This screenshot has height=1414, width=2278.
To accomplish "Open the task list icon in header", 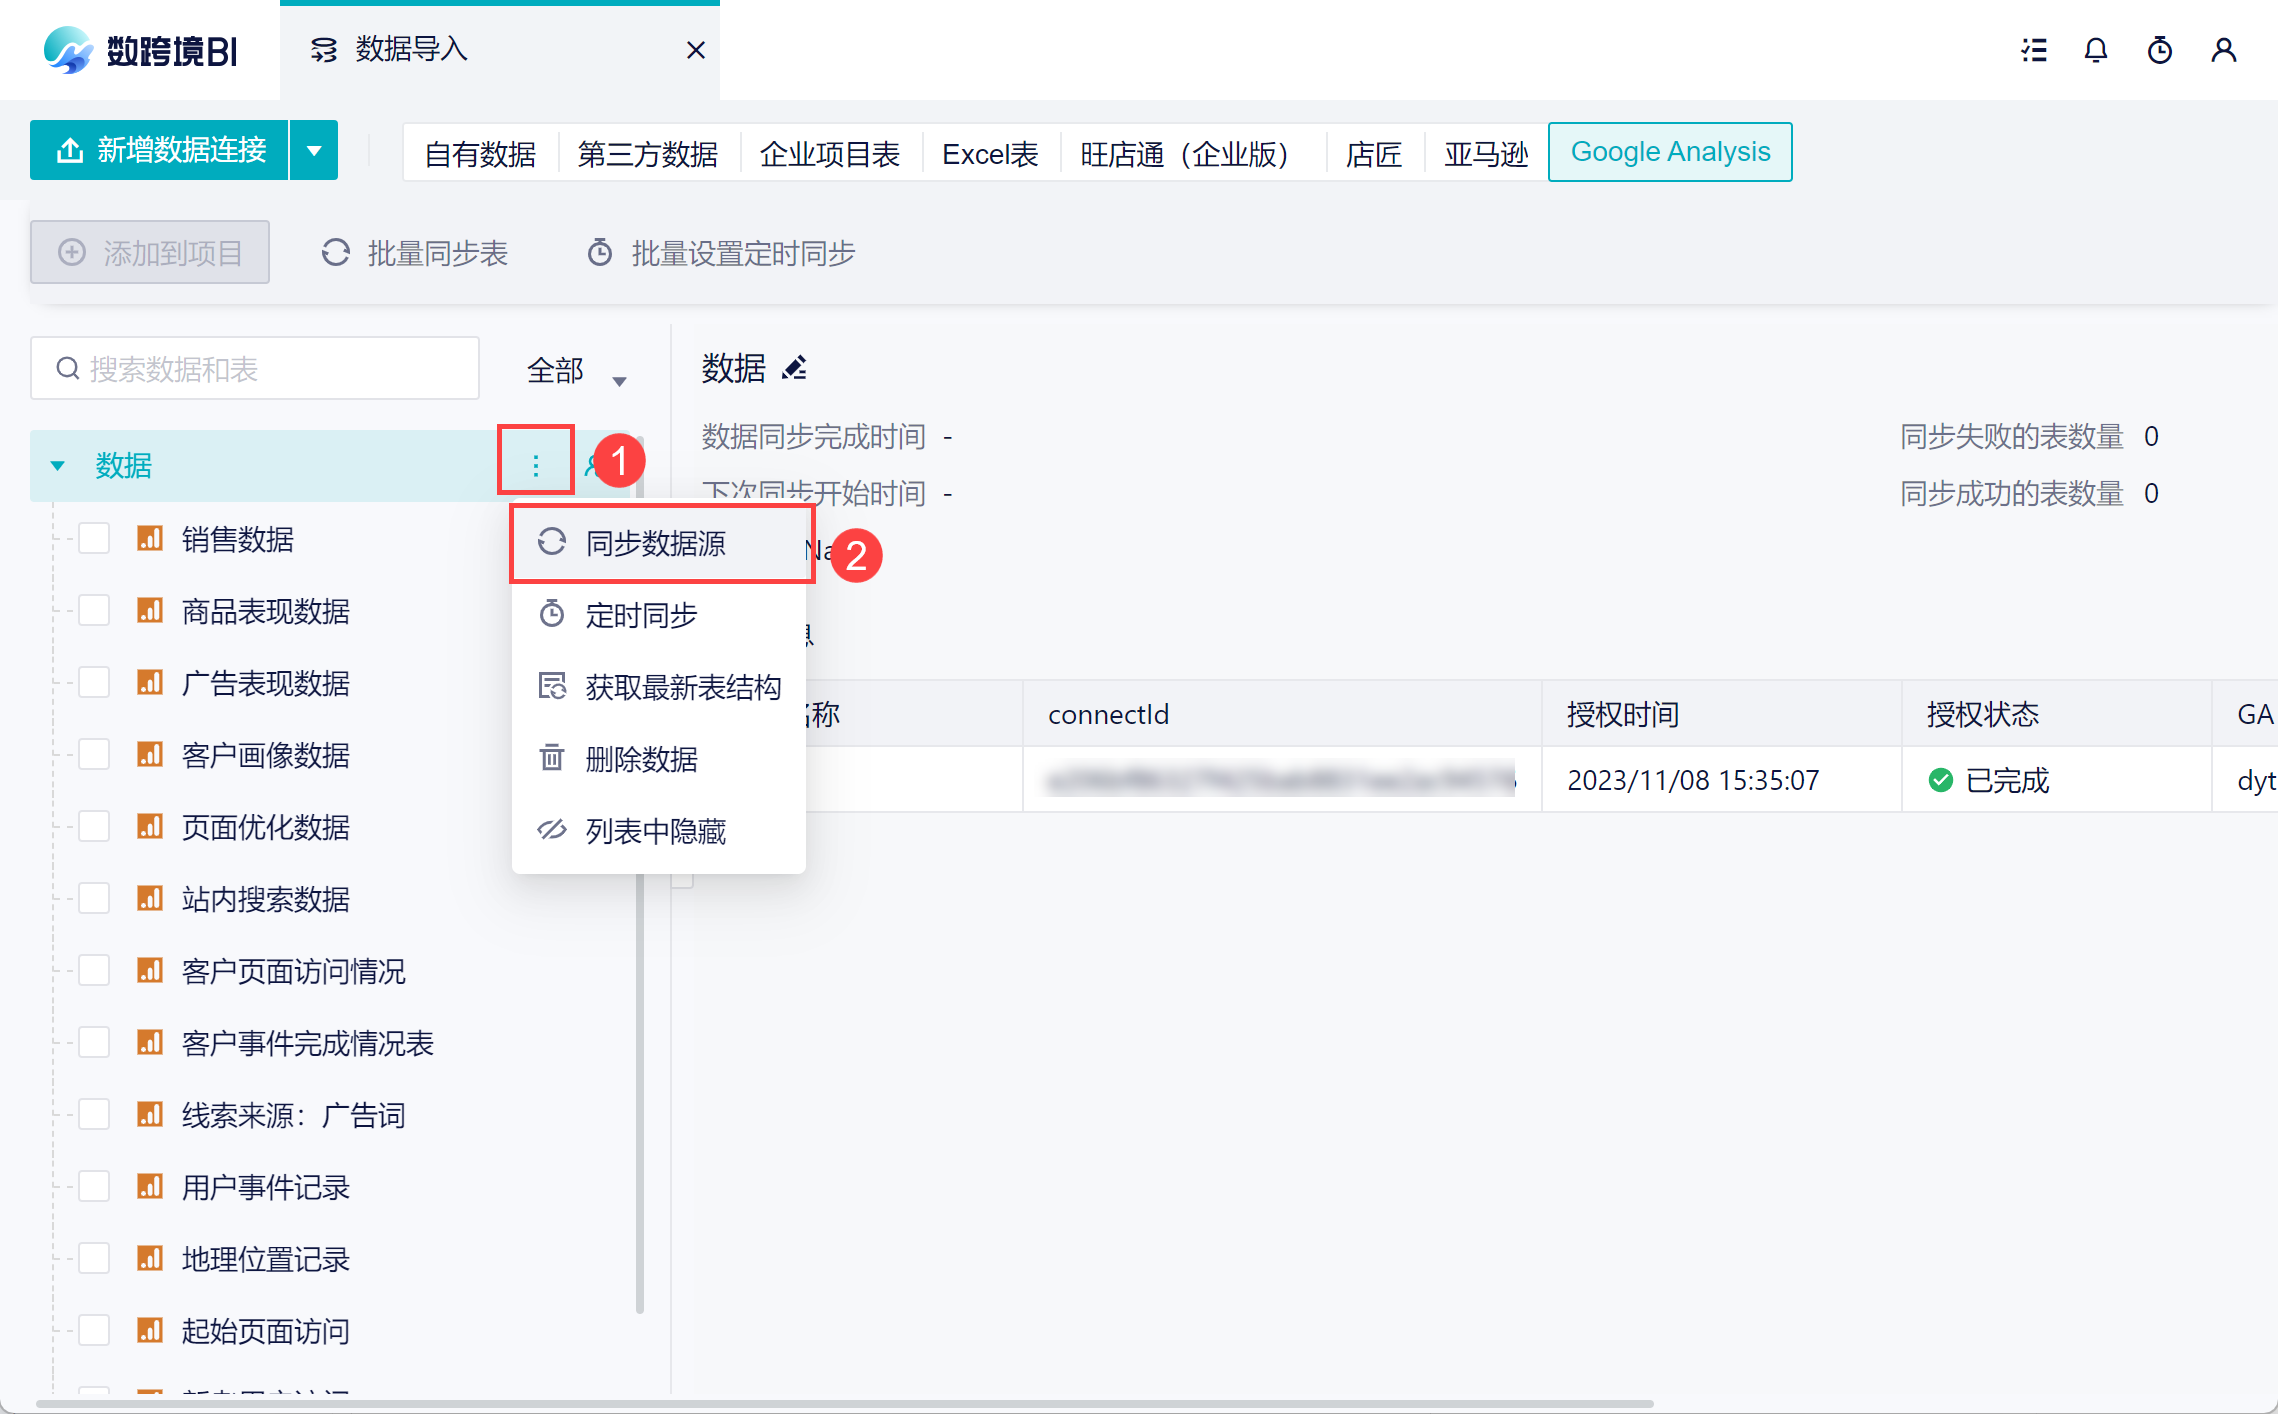I will coord(2033,50).
